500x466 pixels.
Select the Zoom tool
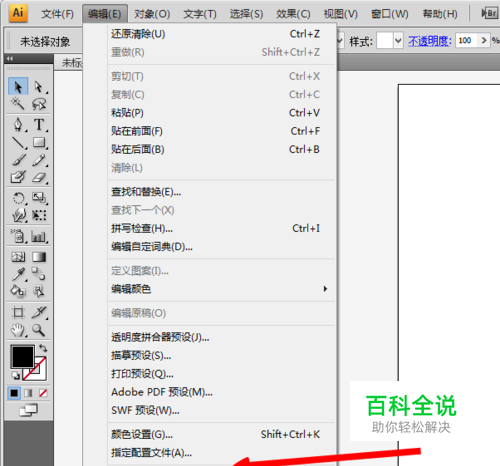tap(39, 330)
